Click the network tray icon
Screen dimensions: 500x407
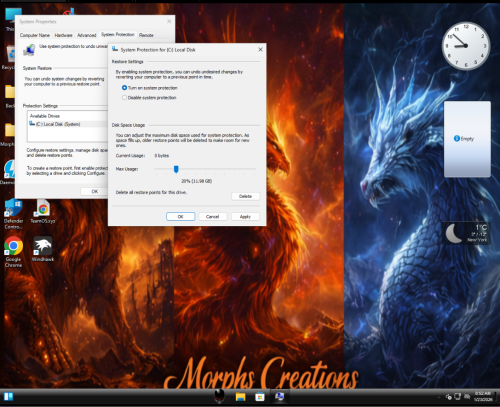[458, 397]
